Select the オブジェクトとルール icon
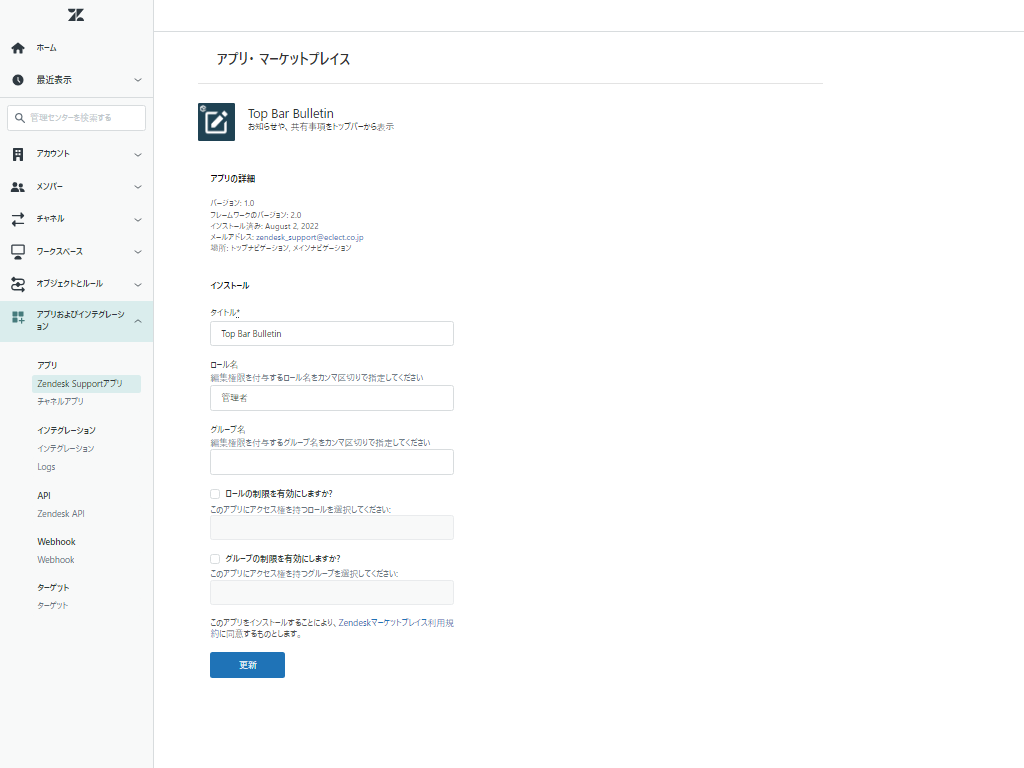Viewport: 1024px width, 768px height. tap(16, 283)
